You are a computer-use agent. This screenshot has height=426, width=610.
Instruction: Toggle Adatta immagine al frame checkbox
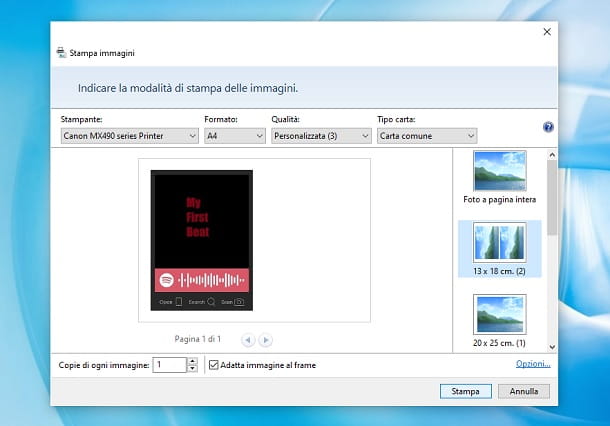[214, 365]
